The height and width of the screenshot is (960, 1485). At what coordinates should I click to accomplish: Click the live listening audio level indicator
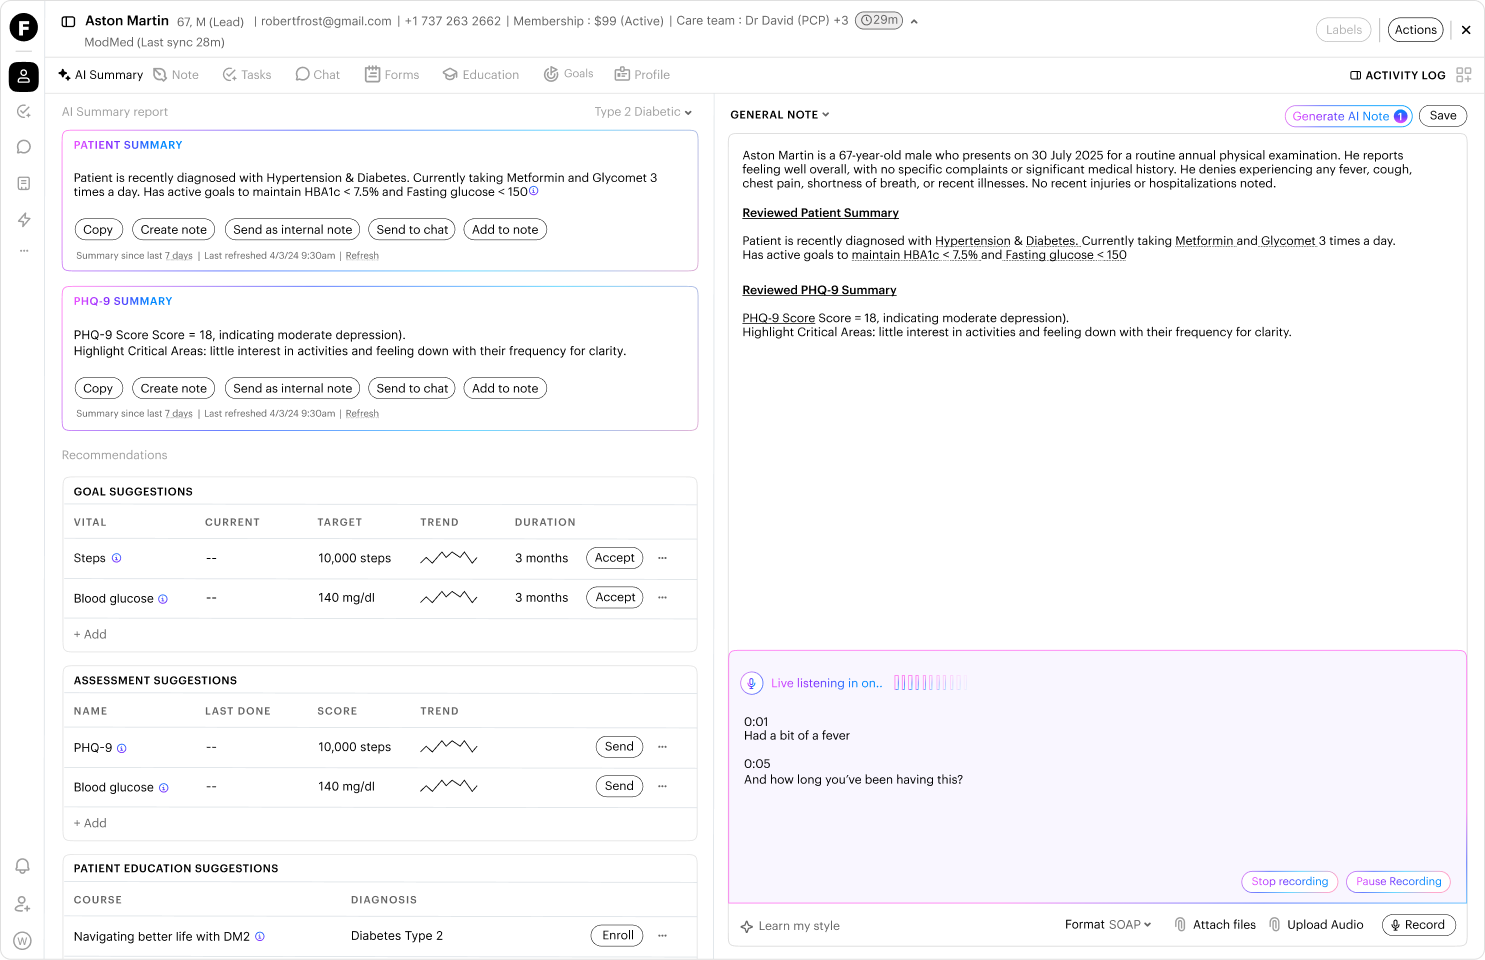coord(930,683)
